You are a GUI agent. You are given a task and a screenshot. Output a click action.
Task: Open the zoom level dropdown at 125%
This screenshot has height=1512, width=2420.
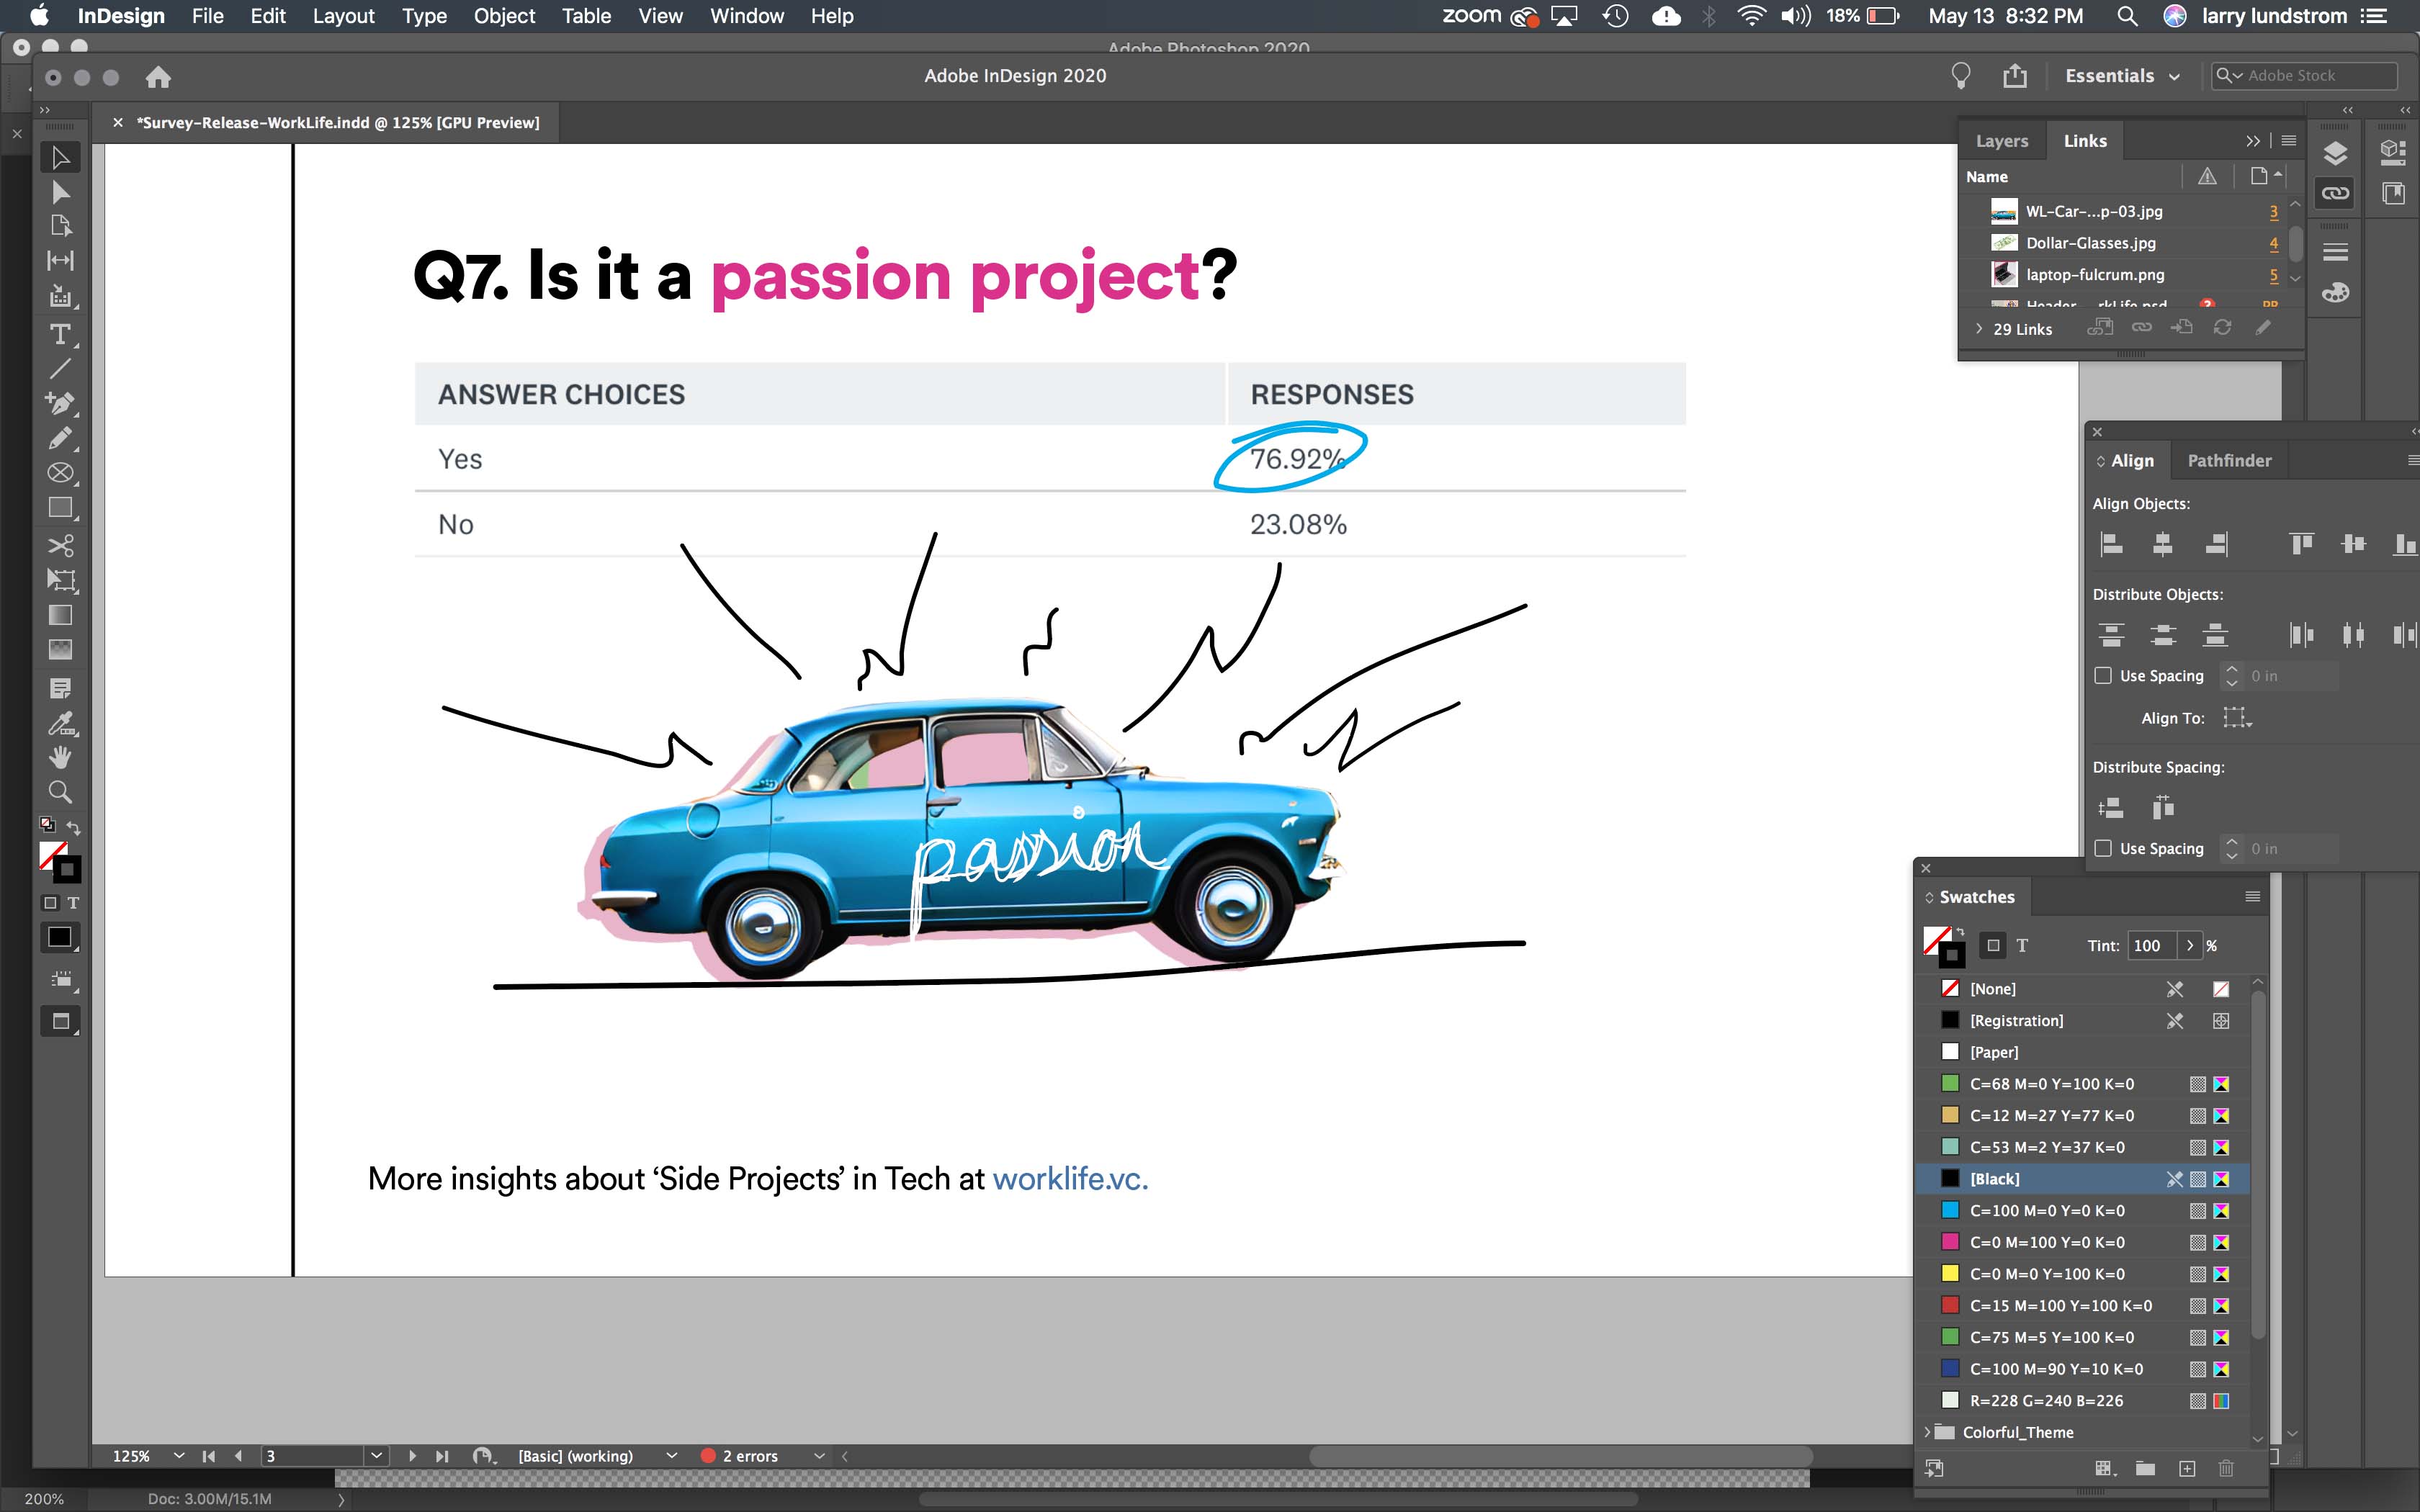[x=178, y=1456]
